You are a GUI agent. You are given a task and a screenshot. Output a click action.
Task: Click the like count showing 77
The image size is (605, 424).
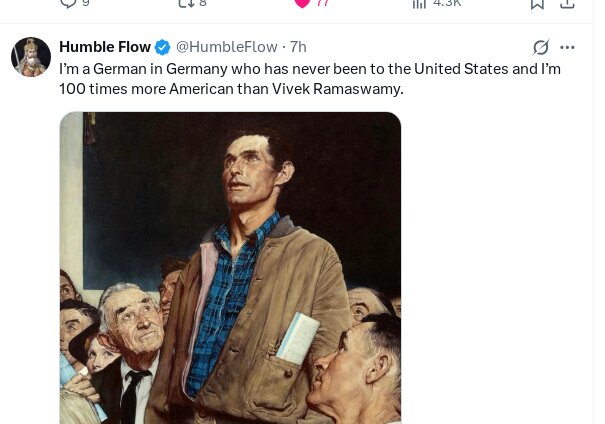(322, 4)
